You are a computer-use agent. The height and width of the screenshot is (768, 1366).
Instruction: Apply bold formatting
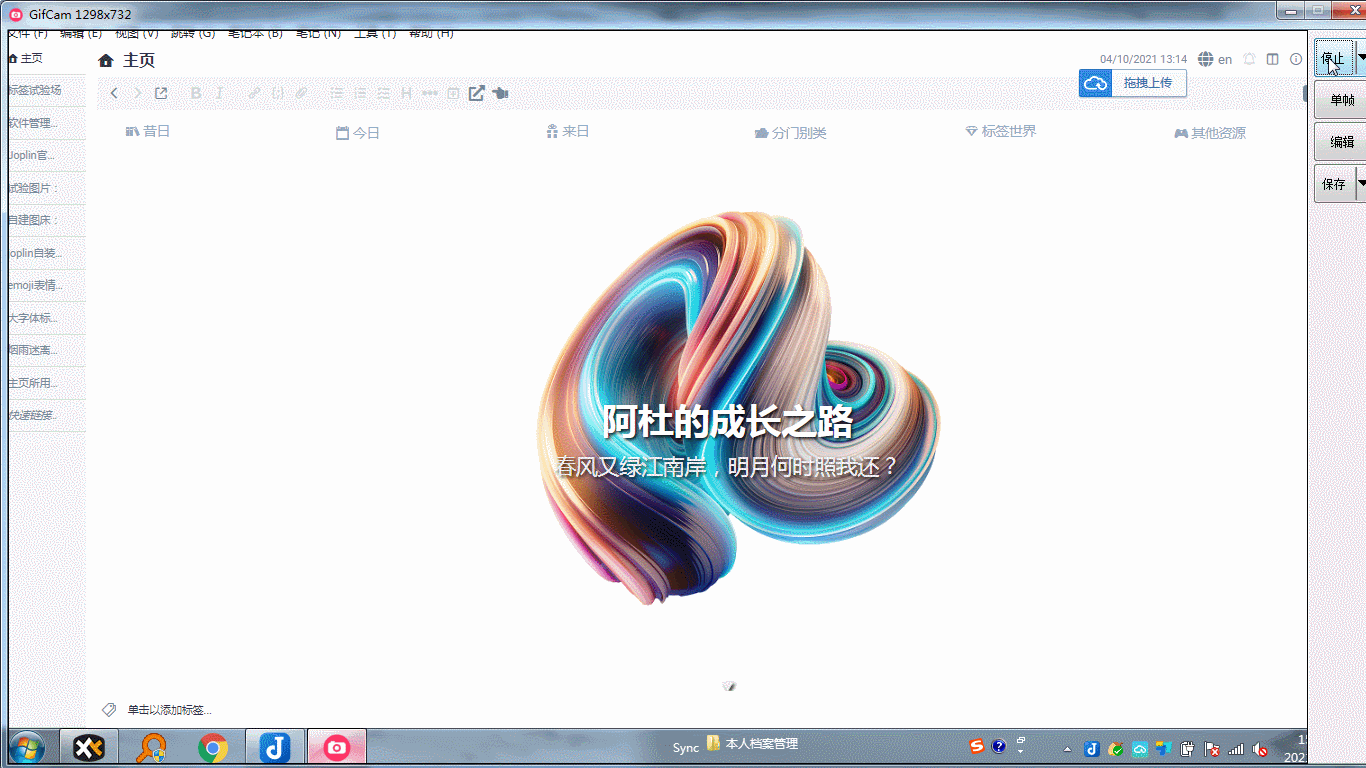click(x=196, y=93)
